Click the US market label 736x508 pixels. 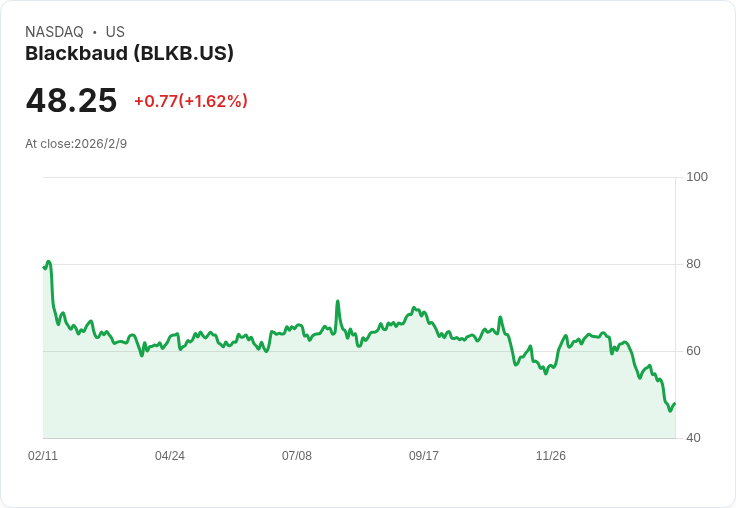pyautogui.click(x=115, y=32)
